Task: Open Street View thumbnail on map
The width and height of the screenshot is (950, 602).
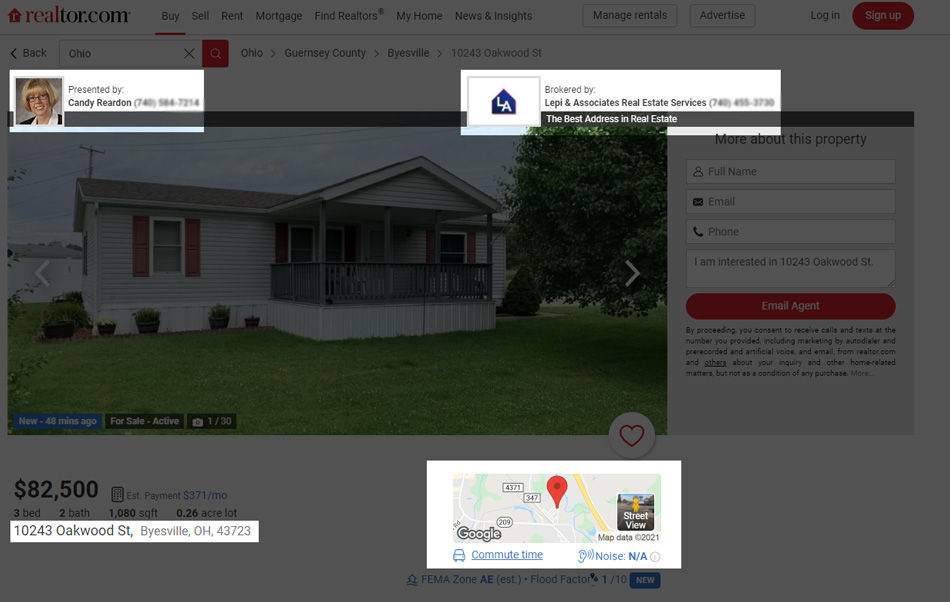Action: (636, 512)
